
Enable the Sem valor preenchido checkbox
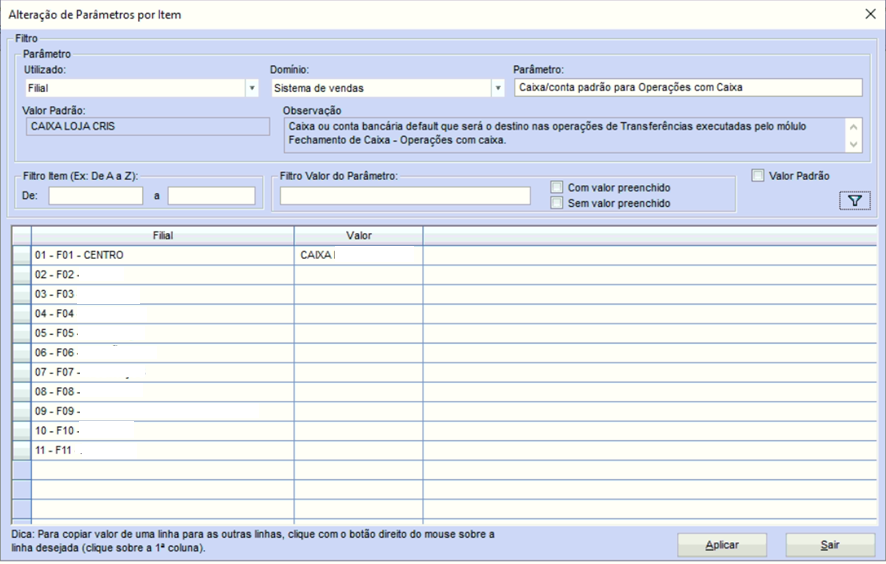tap(557, 203)
